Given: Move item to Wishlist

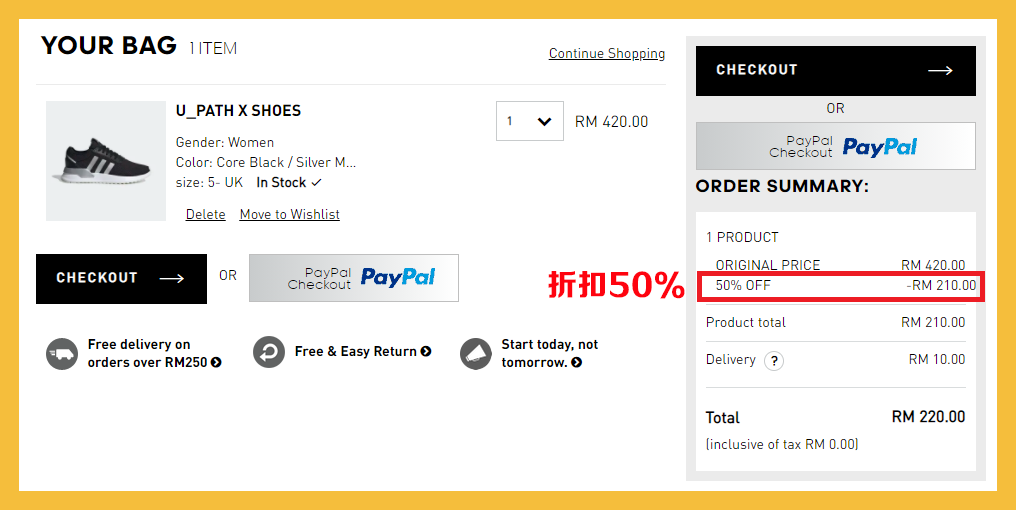Looking at the screenshot, I should pos(289,215).
